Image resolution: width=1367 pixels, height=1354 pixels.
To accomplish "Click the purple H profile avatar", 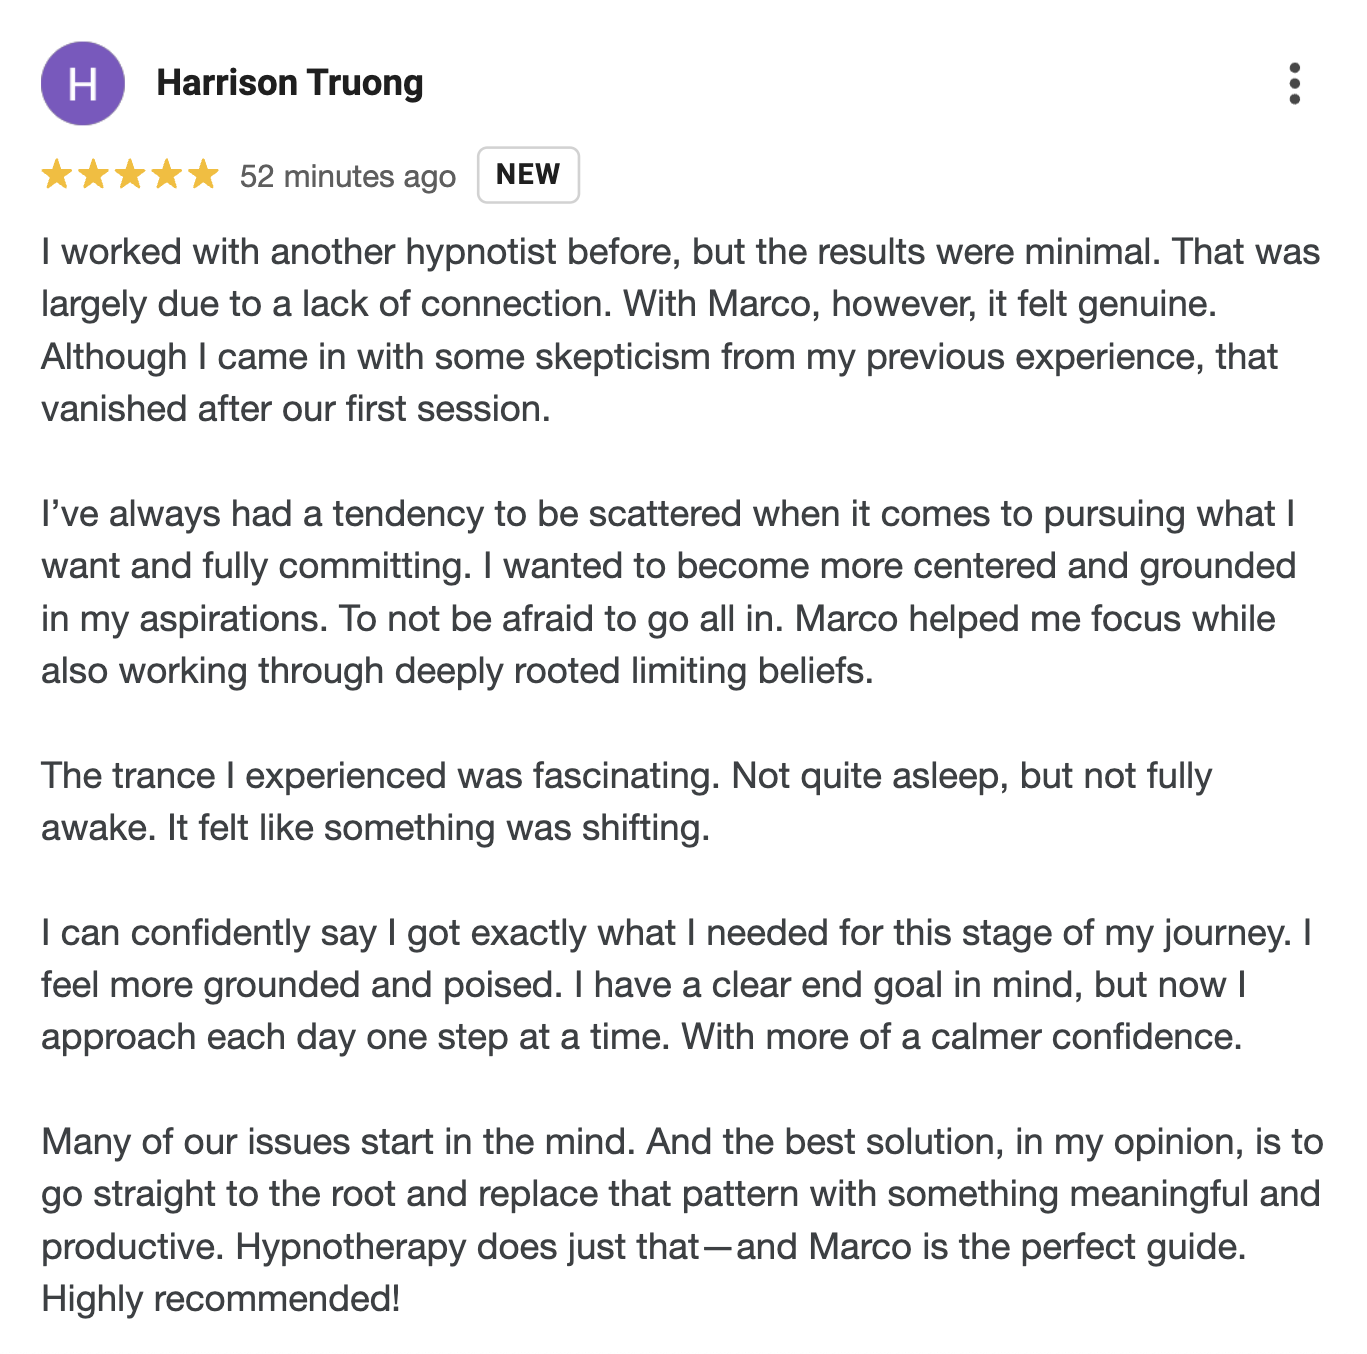I will click(x=83, y=84).
